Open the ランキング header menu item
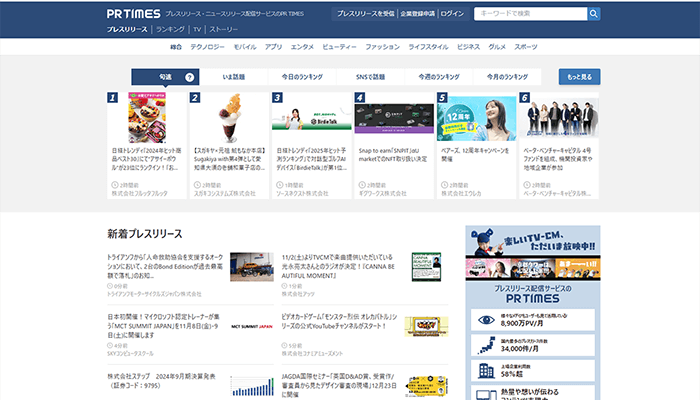This screenshot has height=400, width=700. pos(170,29)
